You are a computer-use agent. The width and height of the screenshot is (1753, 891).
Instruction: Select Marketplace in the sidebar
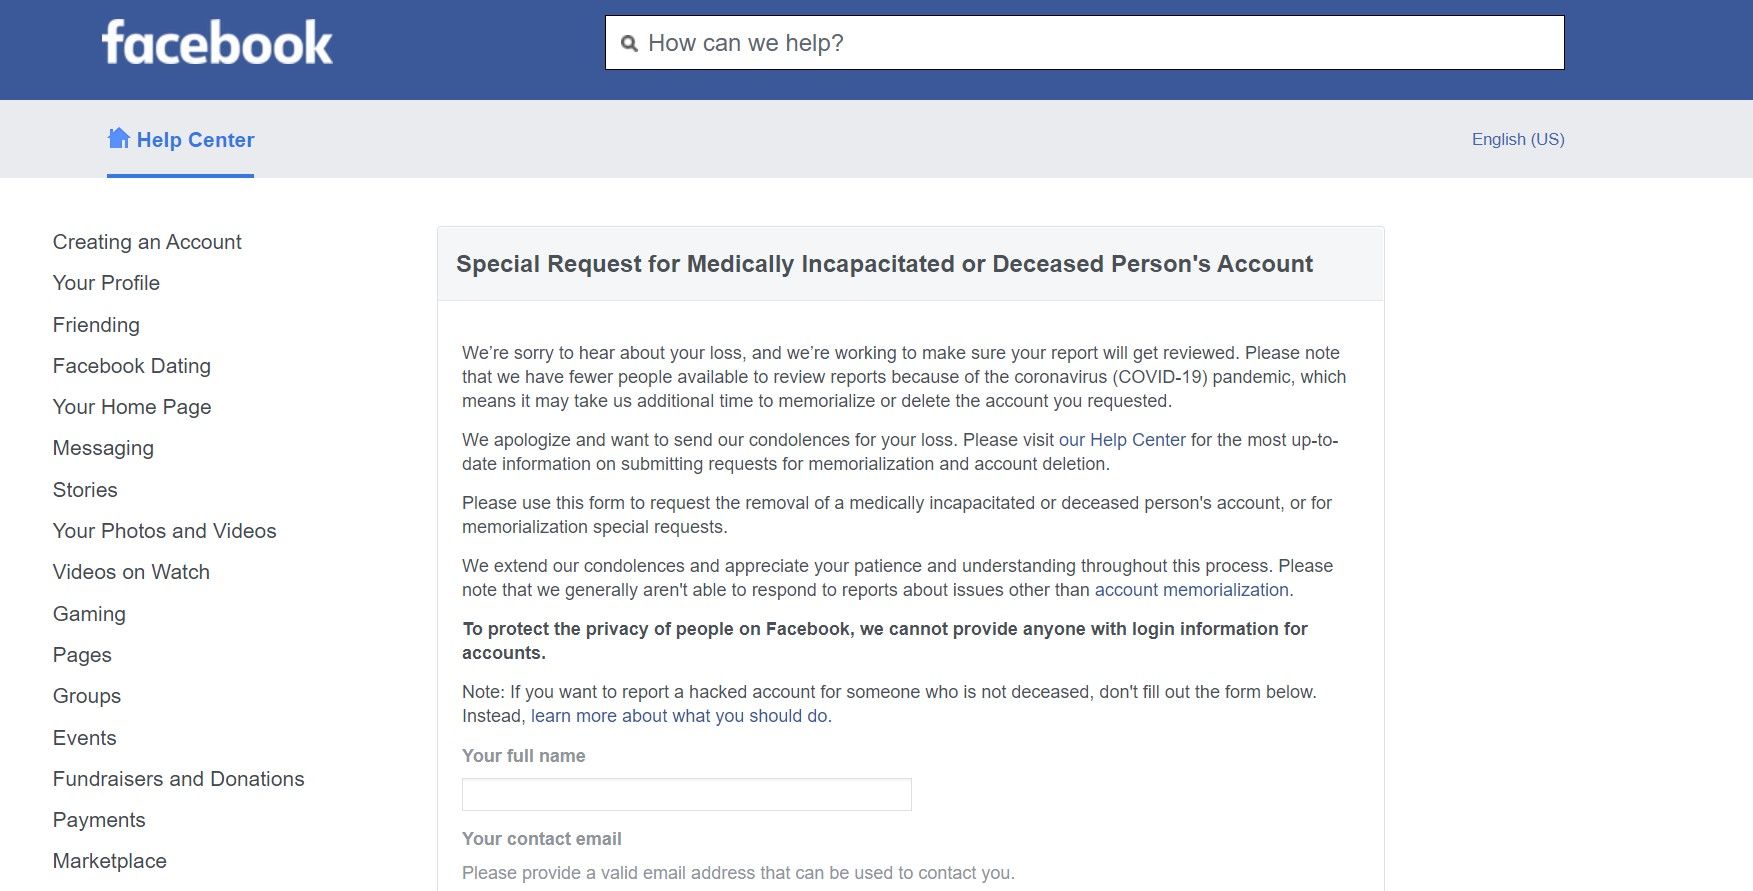pos(109,861)
